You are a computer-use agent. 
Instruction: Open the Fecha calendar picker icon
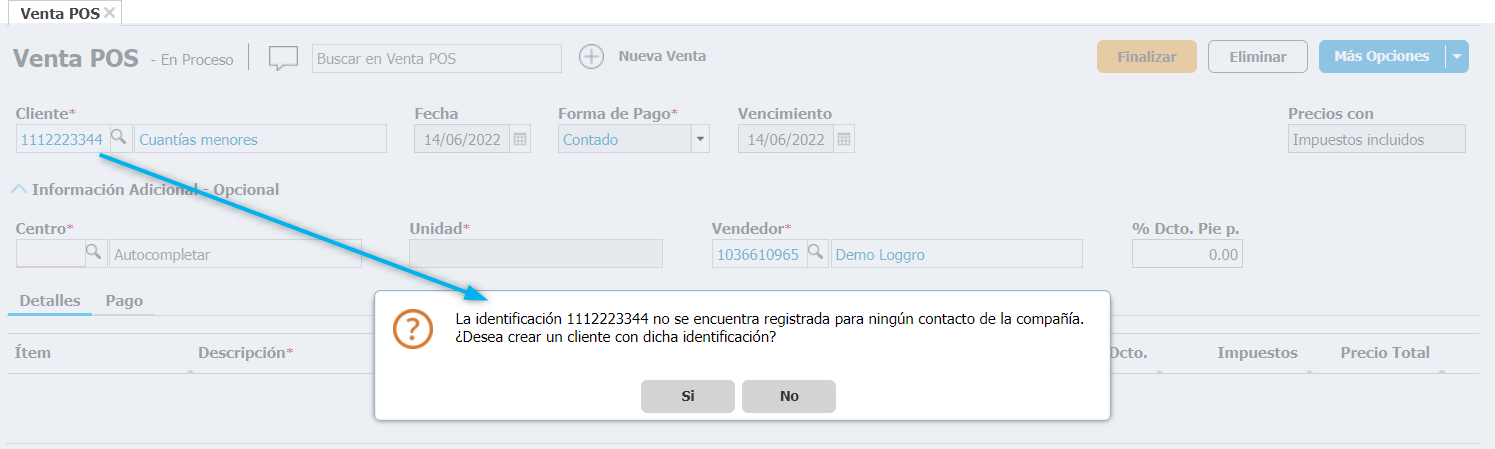coord(520,139)
